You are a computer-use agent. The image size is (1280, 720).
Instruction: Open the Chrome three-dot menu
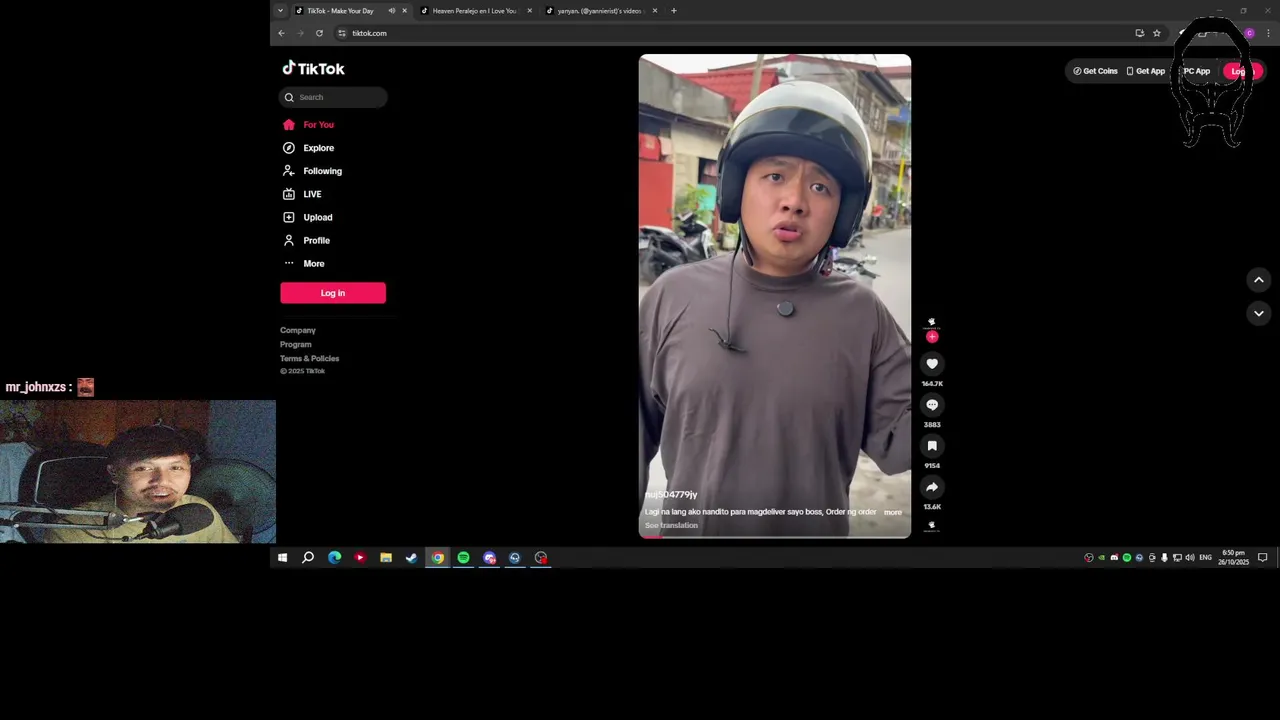(1269, 33)
